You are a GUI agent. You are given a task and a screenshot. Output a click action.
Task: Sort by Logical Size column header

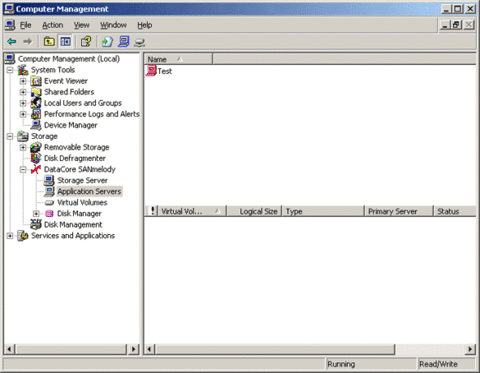coord(254,211)
